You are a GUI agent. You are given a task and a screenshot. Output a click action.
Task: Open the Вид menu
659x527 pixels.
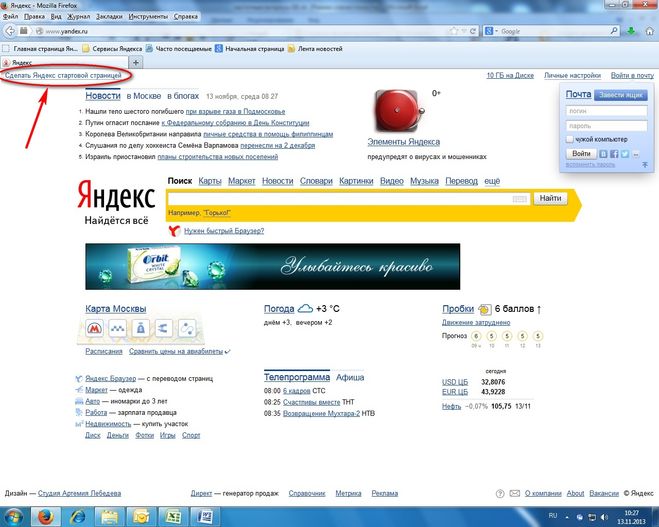[56, 16]
